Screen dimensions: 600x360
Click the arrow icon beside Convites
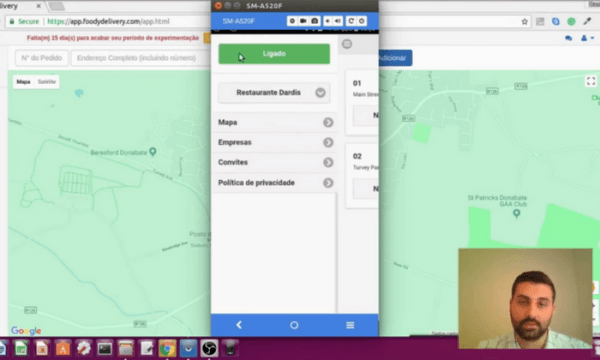pyautogui.click(x=328, y=162)
